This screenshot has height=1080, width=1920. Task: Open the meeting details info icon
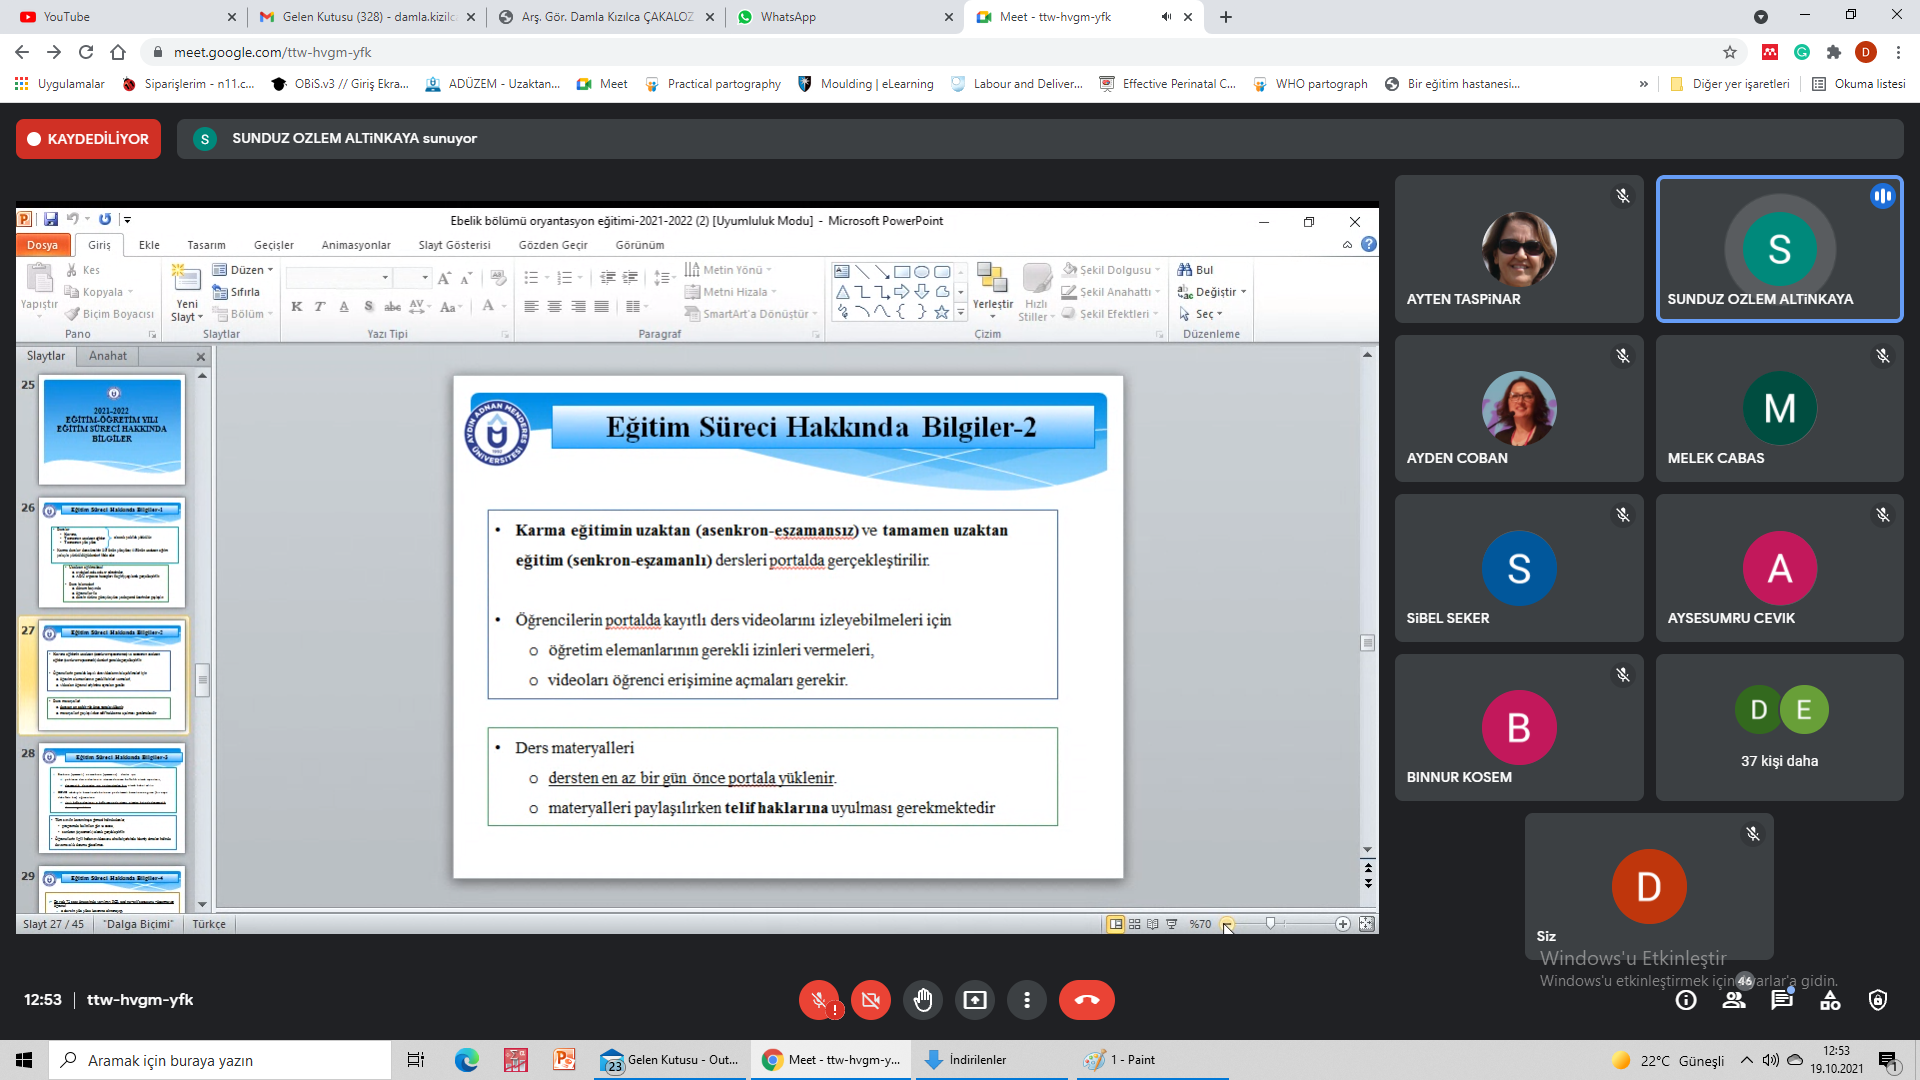[1686, 1000]
